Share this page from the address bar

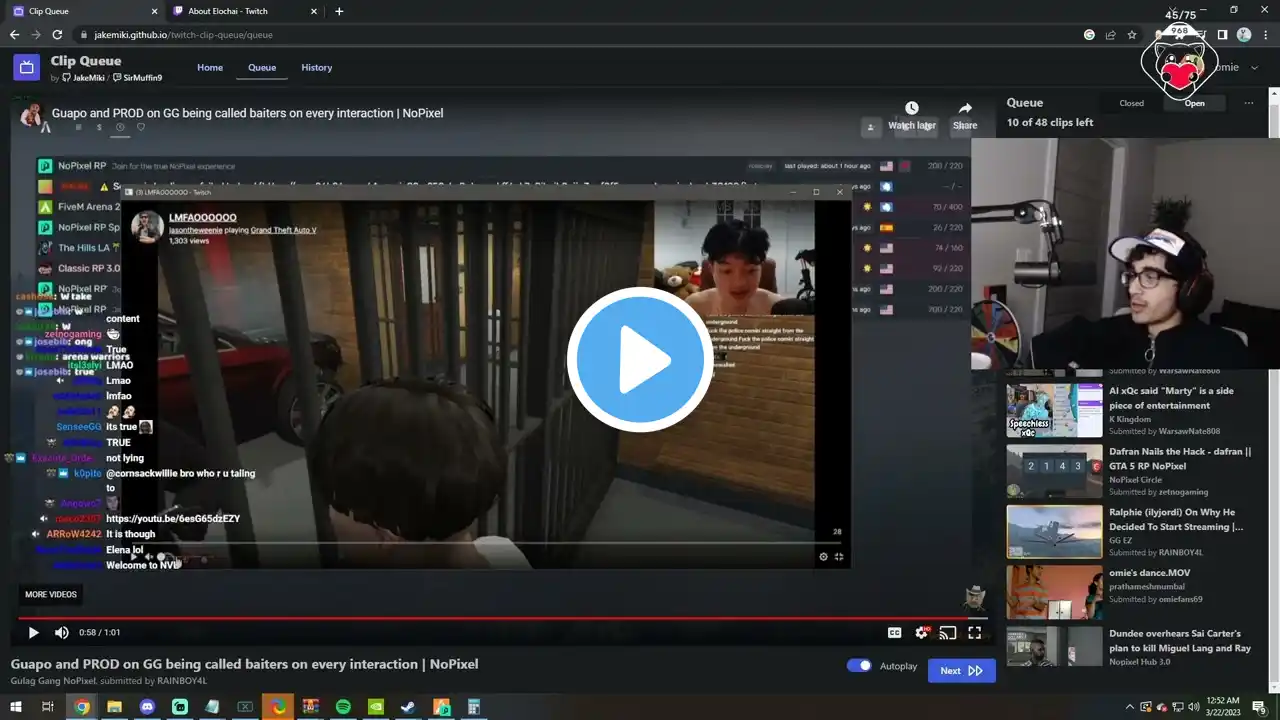coord(1110,35)
